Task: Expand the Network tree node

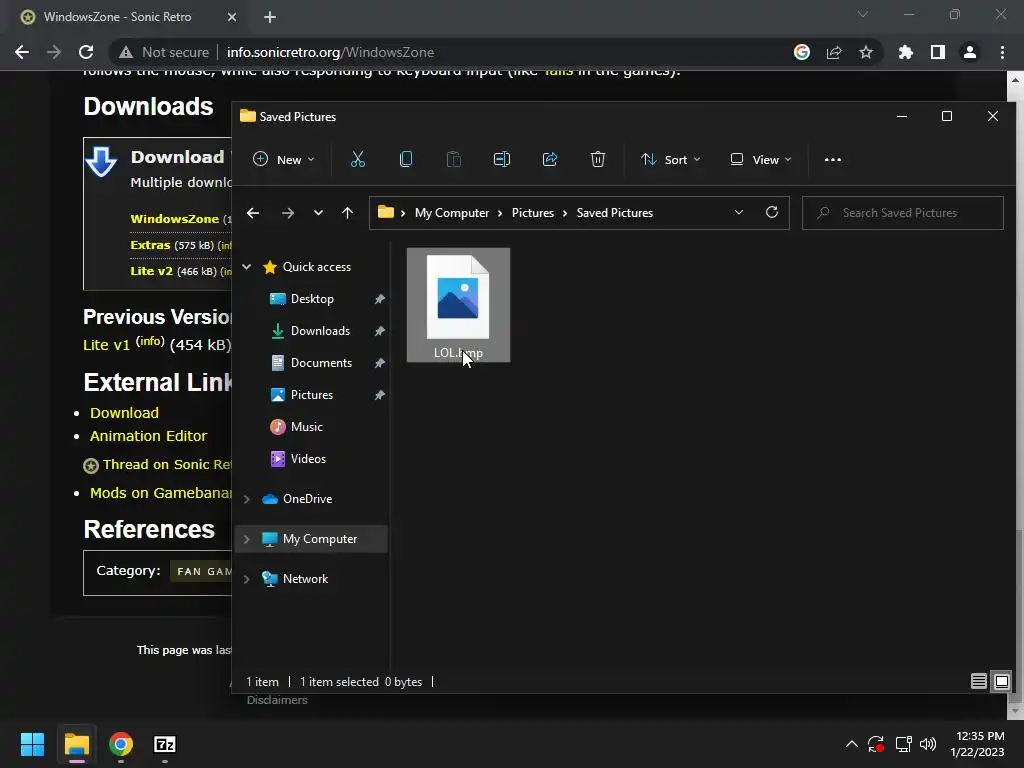Action: 247,579
